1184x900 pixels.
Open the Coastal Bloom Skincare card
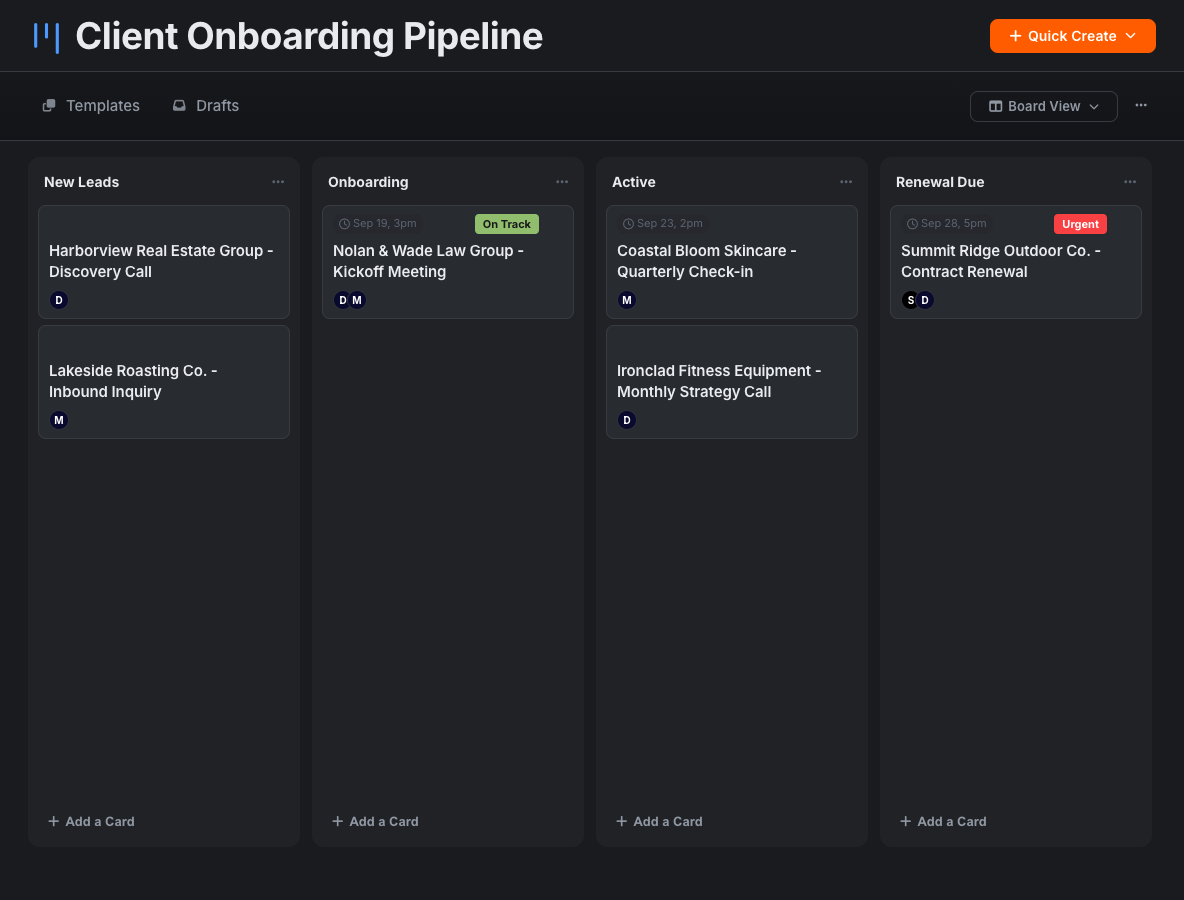[732, 262]
